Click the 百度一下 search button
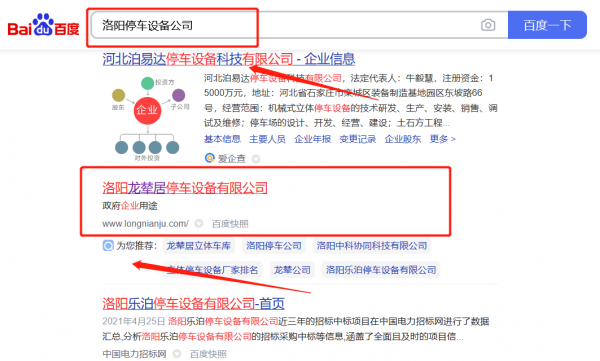This screenshot has width=600, height=361. pyautogui.click(x=547, y=25)
